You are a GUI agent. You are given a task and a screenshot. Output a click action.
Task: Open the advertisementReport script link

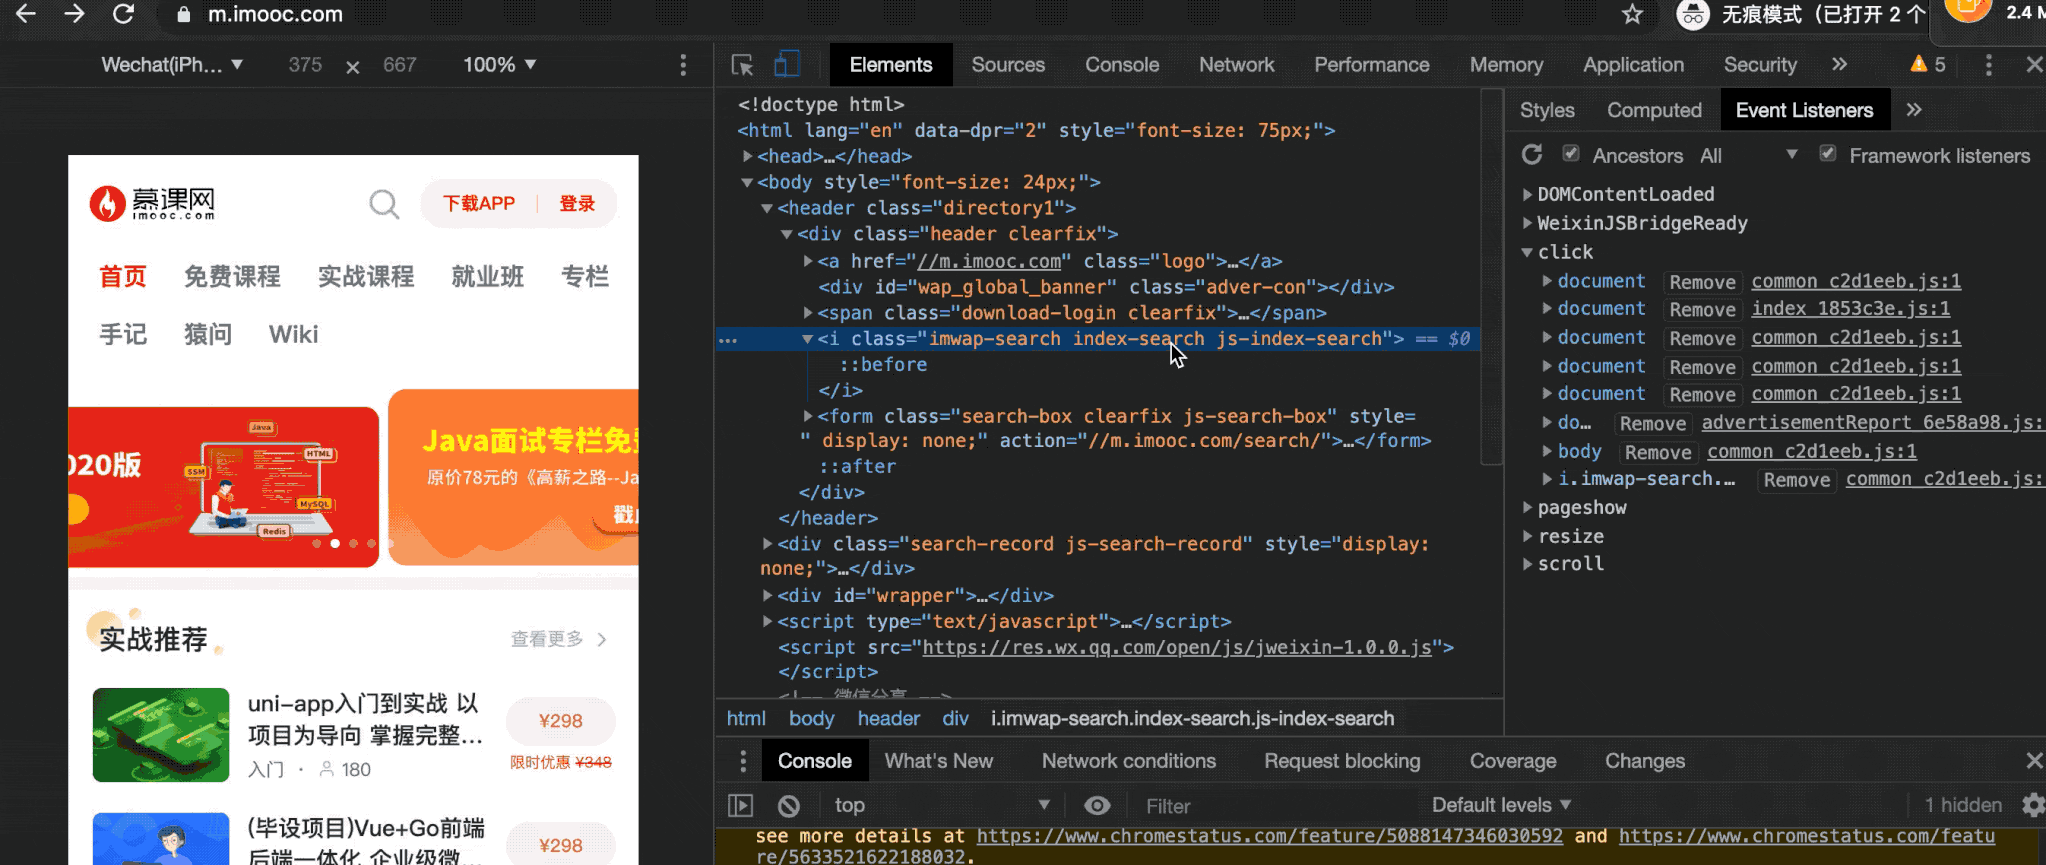(x=1872, y=423)
